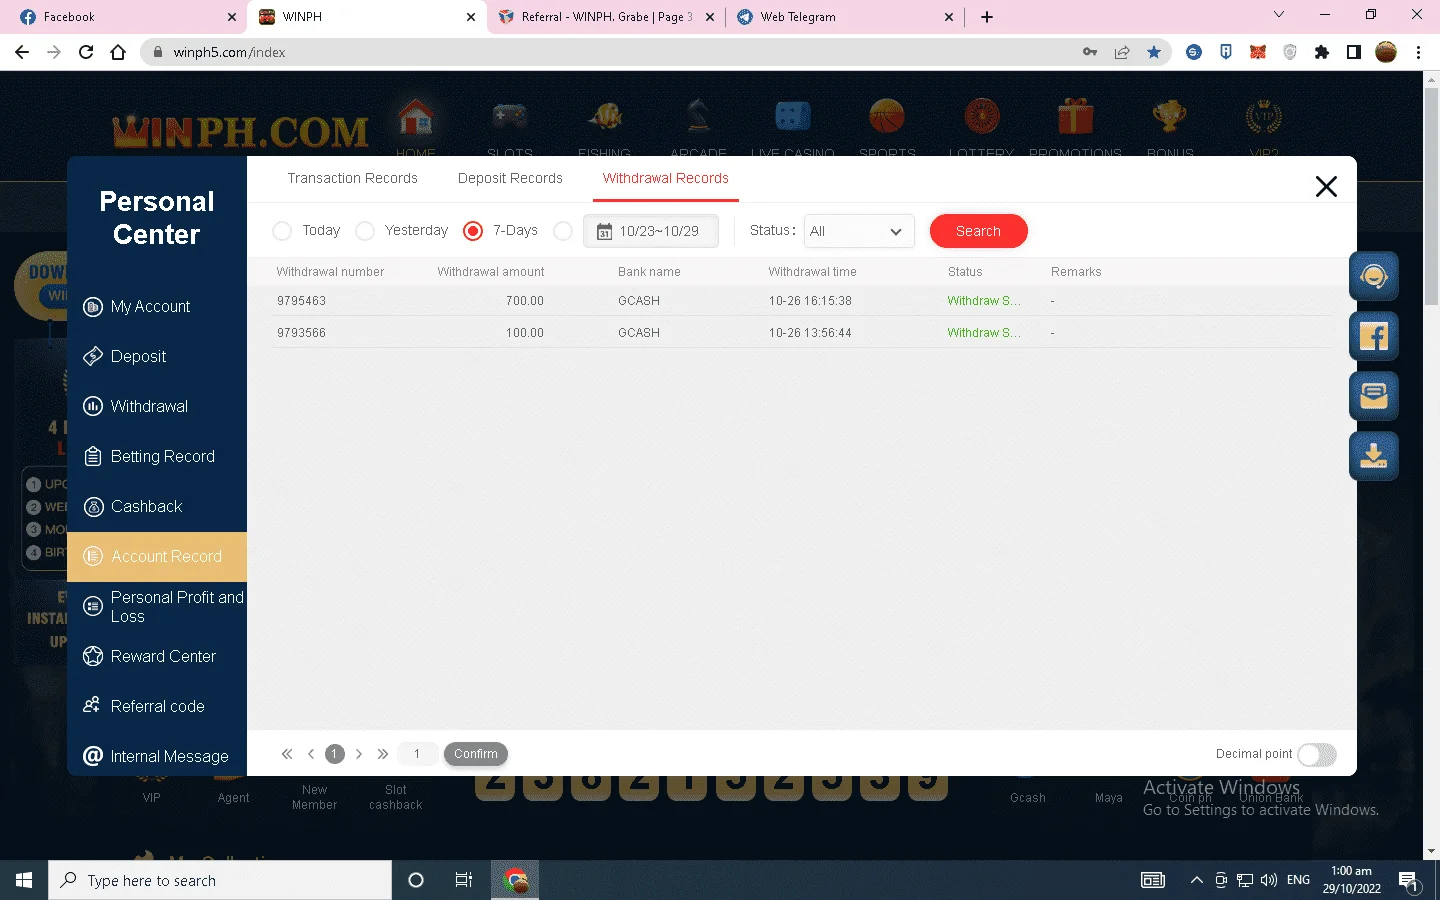Go to next page of records
This screenshot has height=900, width=1440.
coord(359,754)
